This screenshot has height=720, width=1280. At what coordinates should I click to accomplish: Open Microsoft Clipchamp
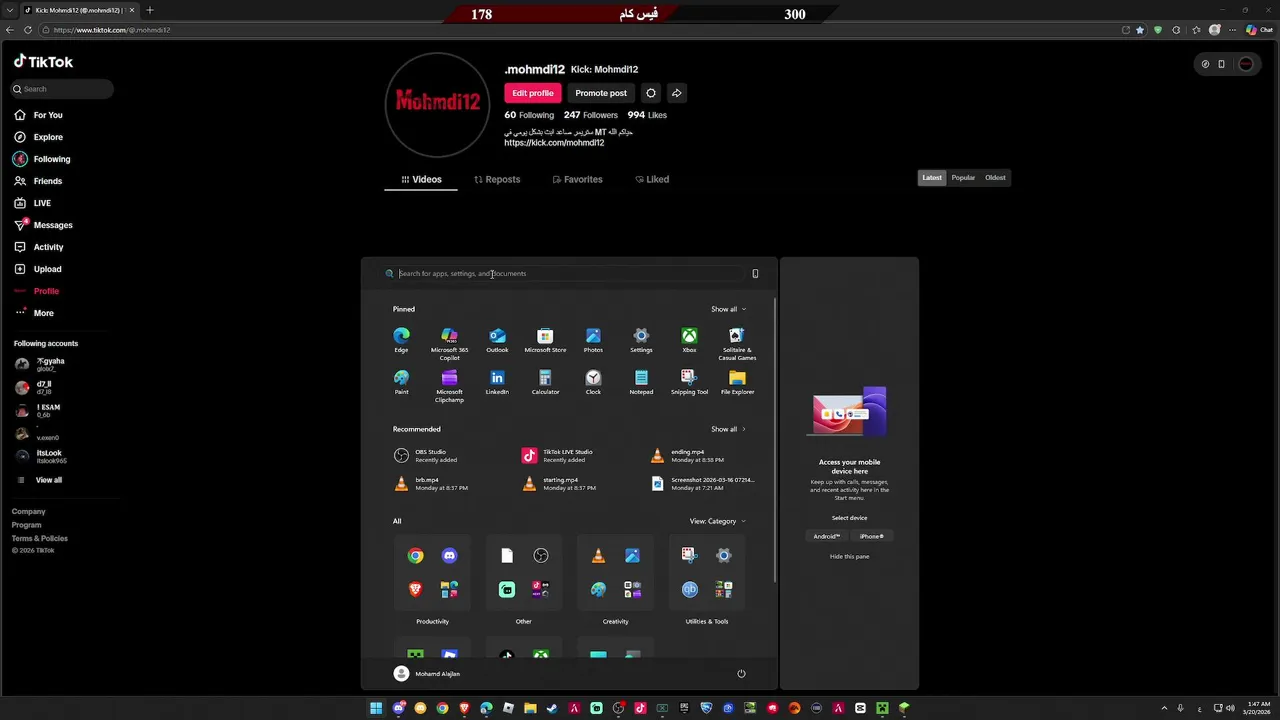point(449,386)
